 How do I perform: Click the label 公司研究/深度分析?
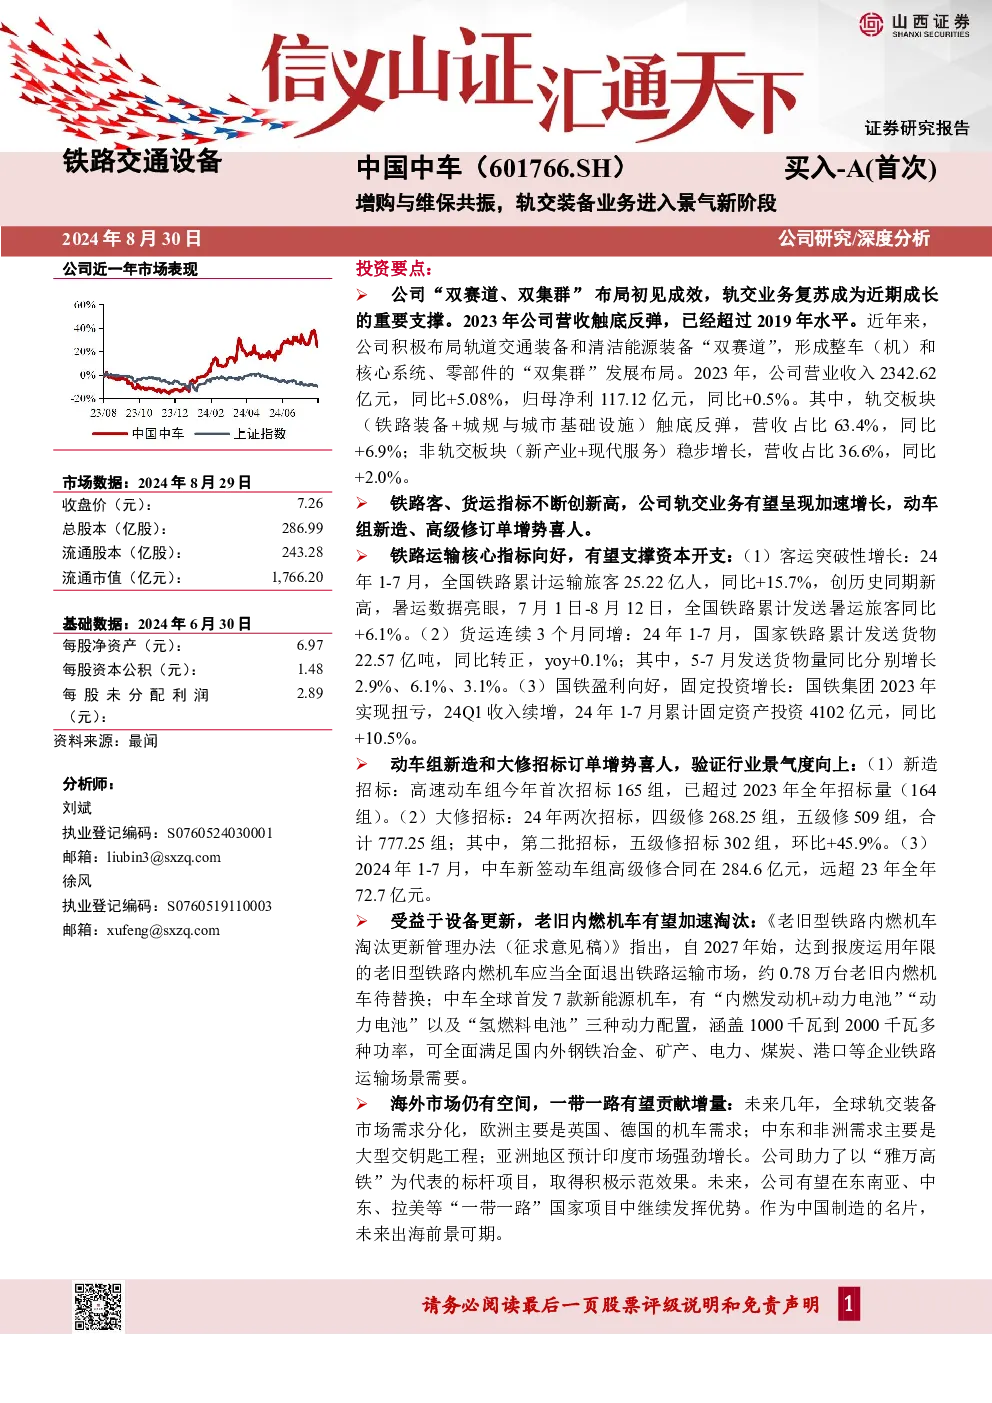point(854,239)
